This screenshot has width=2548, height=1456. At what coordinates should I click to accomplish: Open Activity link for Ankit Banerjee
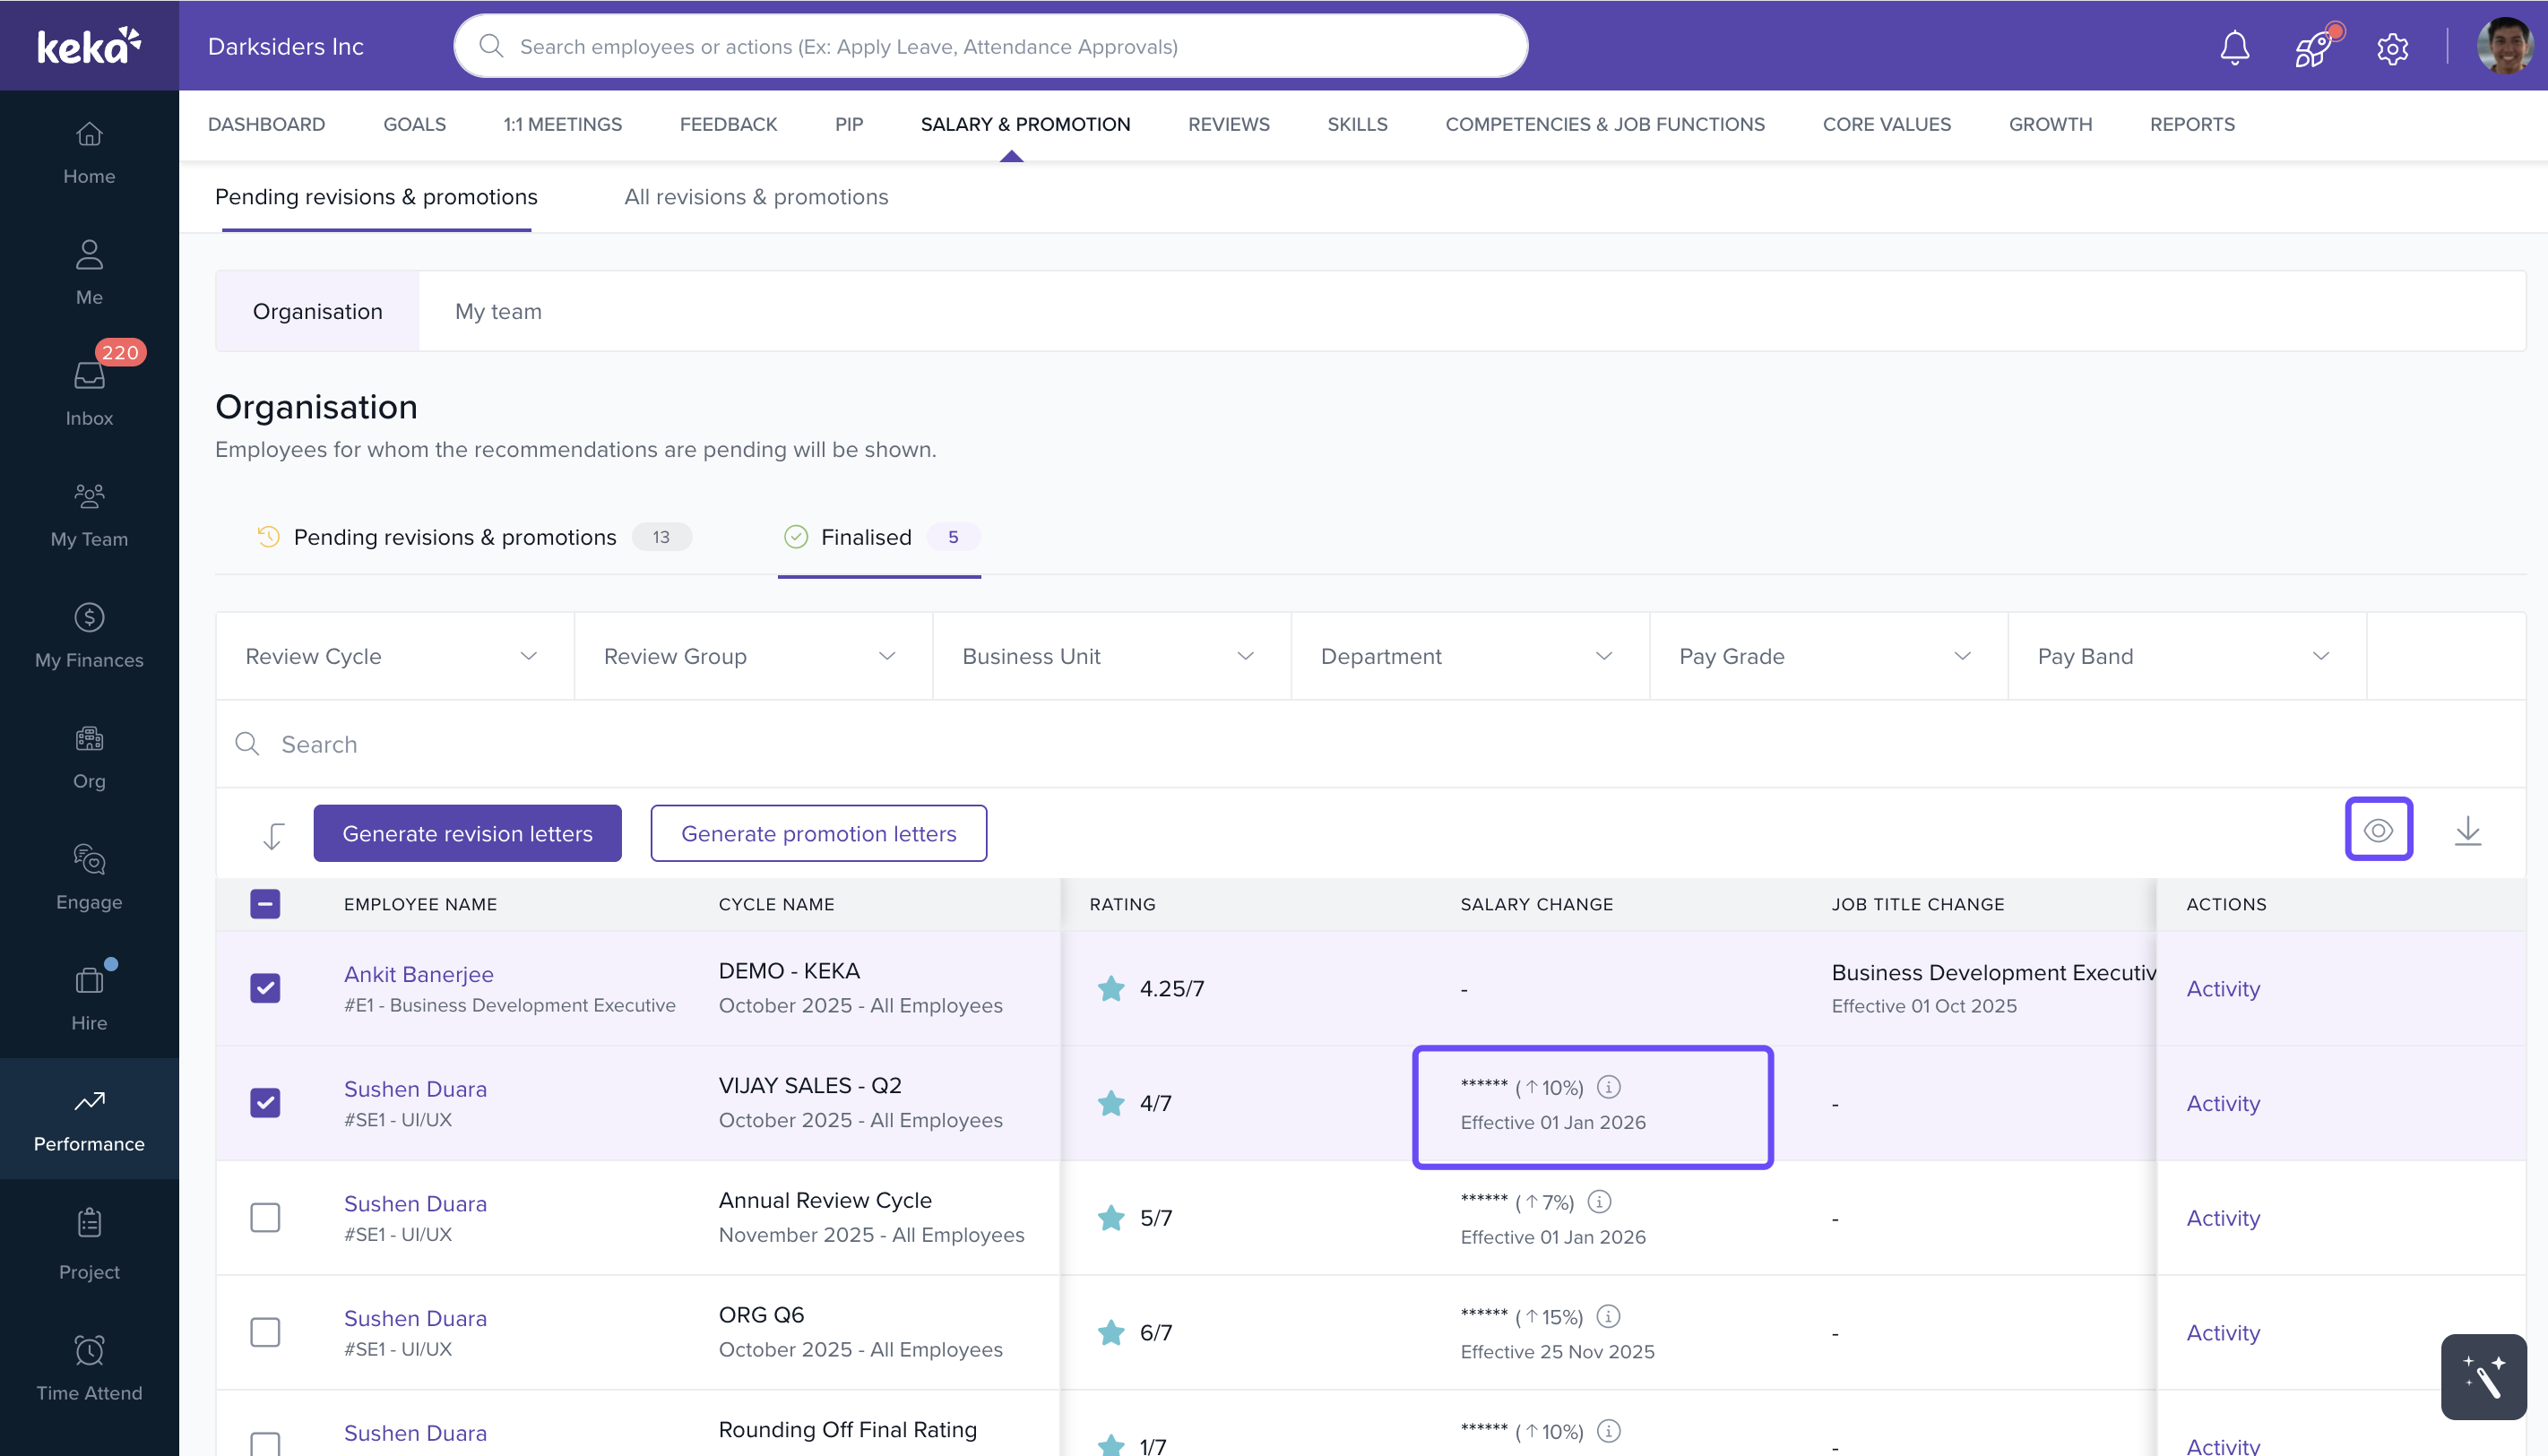[2222, 988]
